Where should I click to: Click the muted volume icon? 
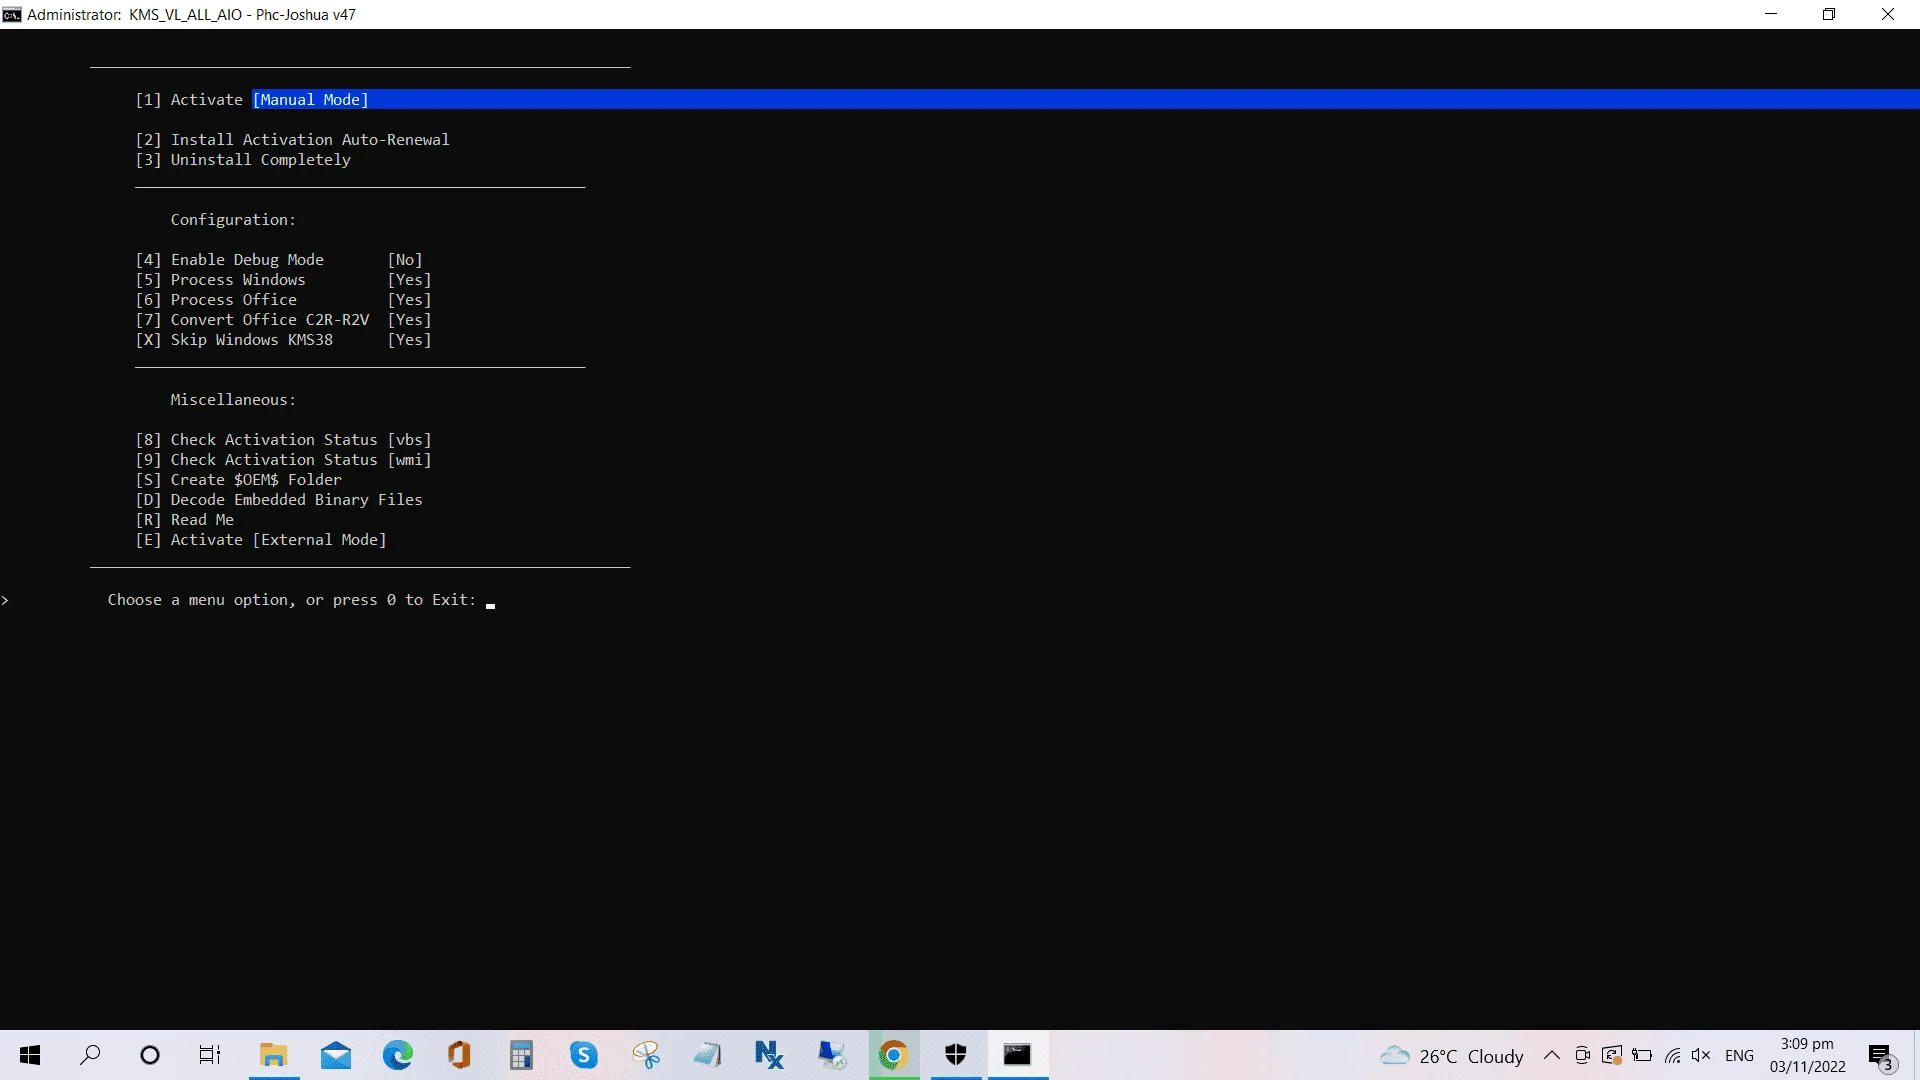tap(1701, 1056)
